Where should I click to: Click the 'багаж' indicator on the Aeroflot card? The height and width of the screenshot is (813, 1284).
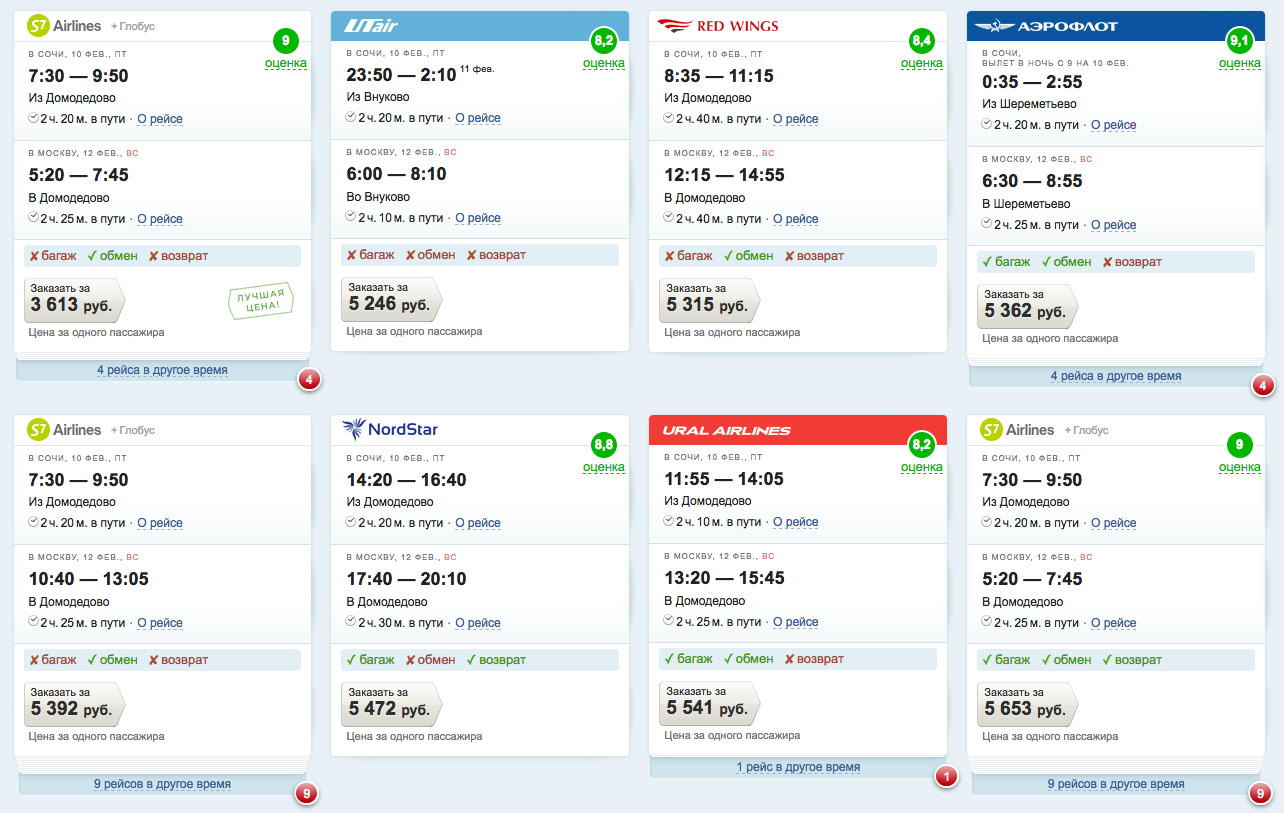point(1006,262)
